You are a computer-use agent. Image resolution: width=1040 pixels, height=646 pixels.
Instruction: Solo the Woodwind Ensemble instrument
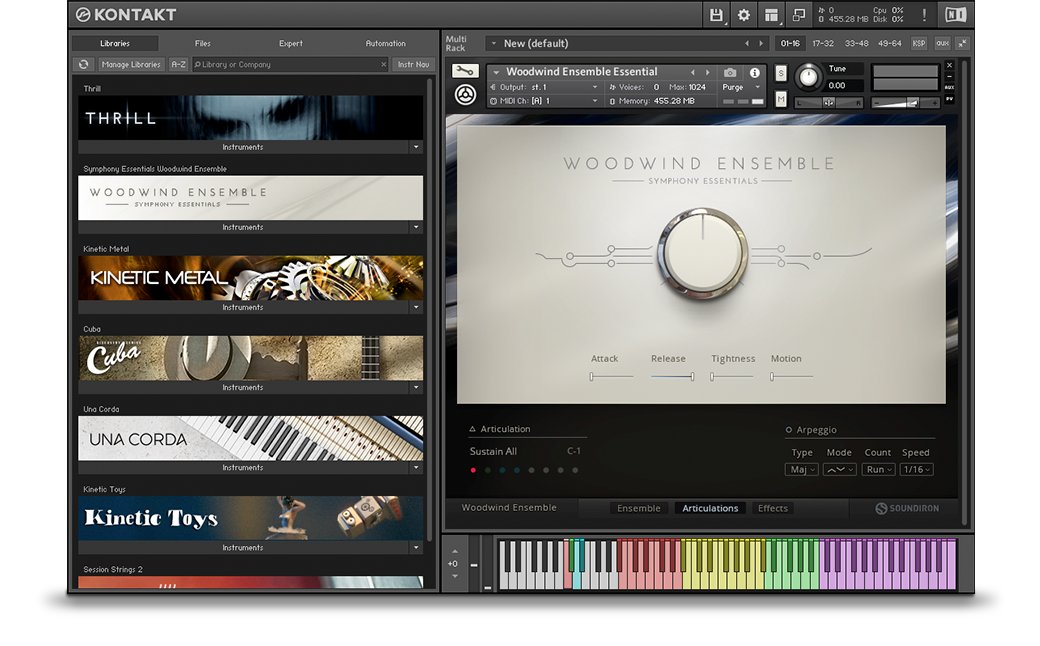(x=781, y=71)
